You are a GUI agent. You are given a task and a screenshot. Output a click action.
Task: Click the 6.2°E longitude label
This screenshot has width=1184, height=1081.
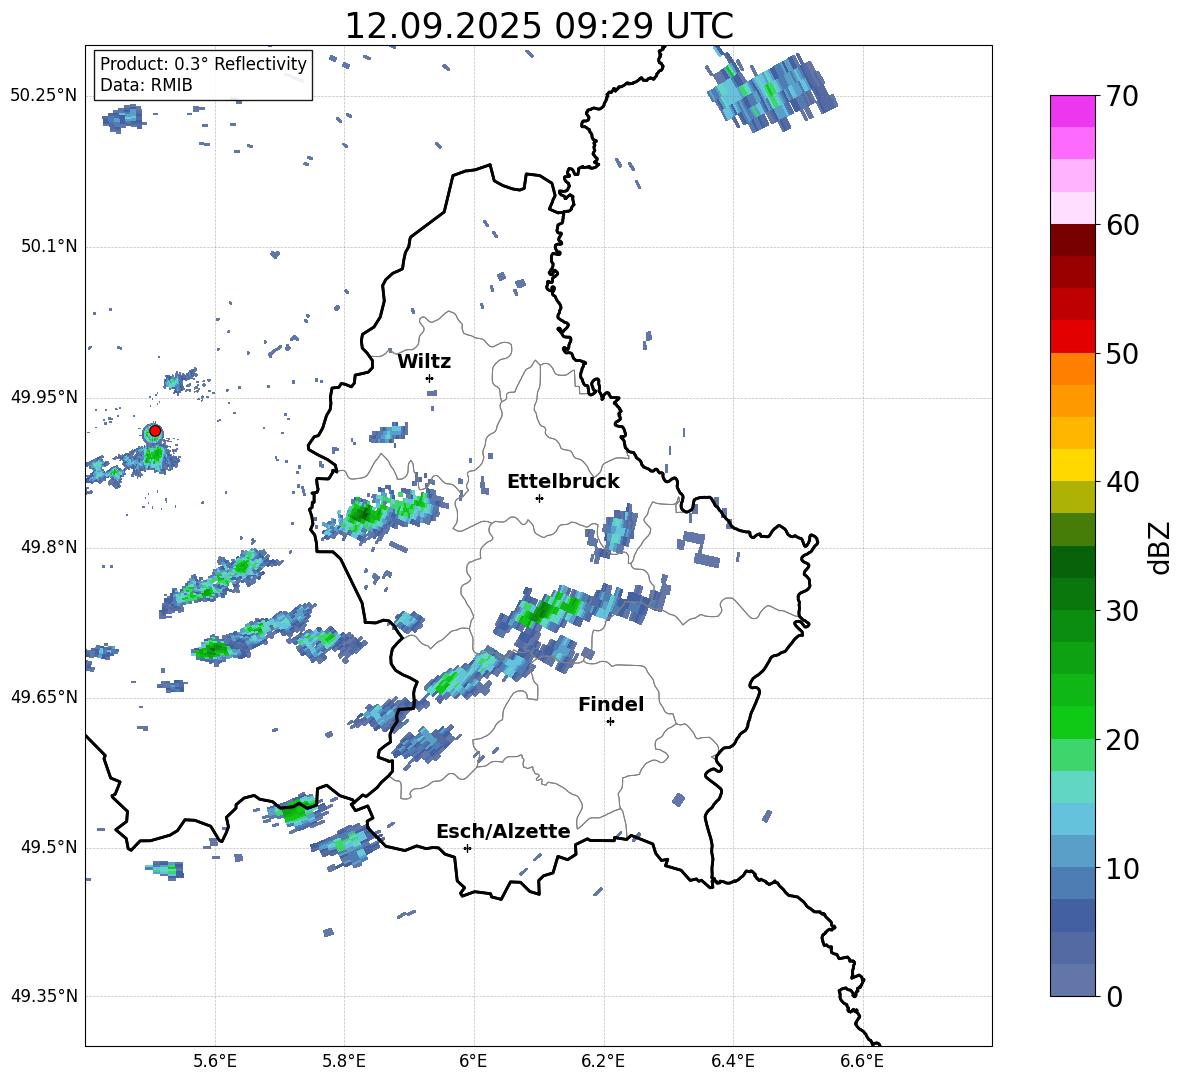(x=603, y=1061)
